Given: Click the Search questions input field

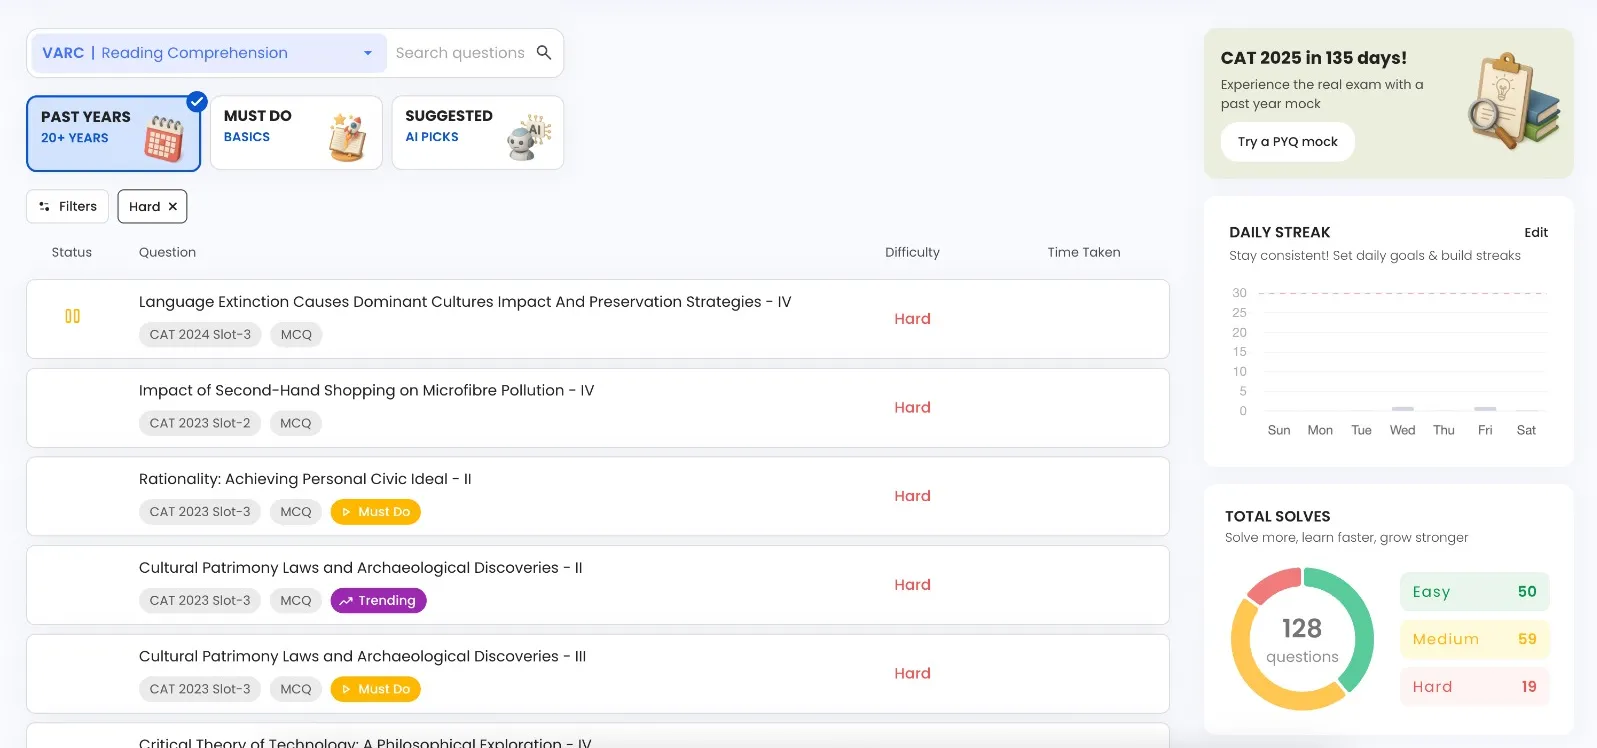Looking at the screenshot, I should click(460, 53).
